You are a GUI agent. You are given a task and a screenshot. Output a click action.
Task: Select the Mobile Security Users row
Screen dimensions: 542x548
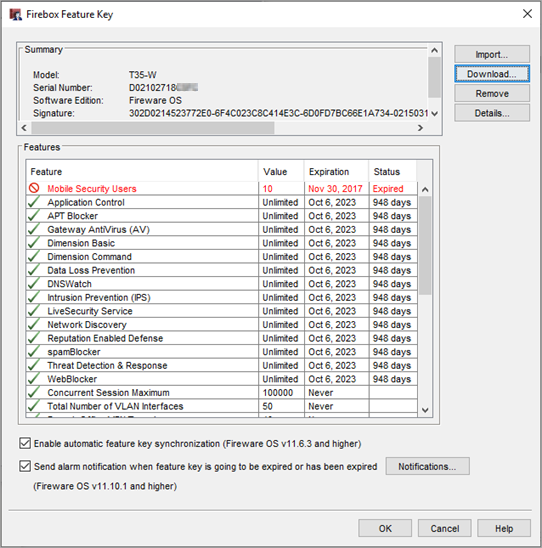[x=222, y=188]
